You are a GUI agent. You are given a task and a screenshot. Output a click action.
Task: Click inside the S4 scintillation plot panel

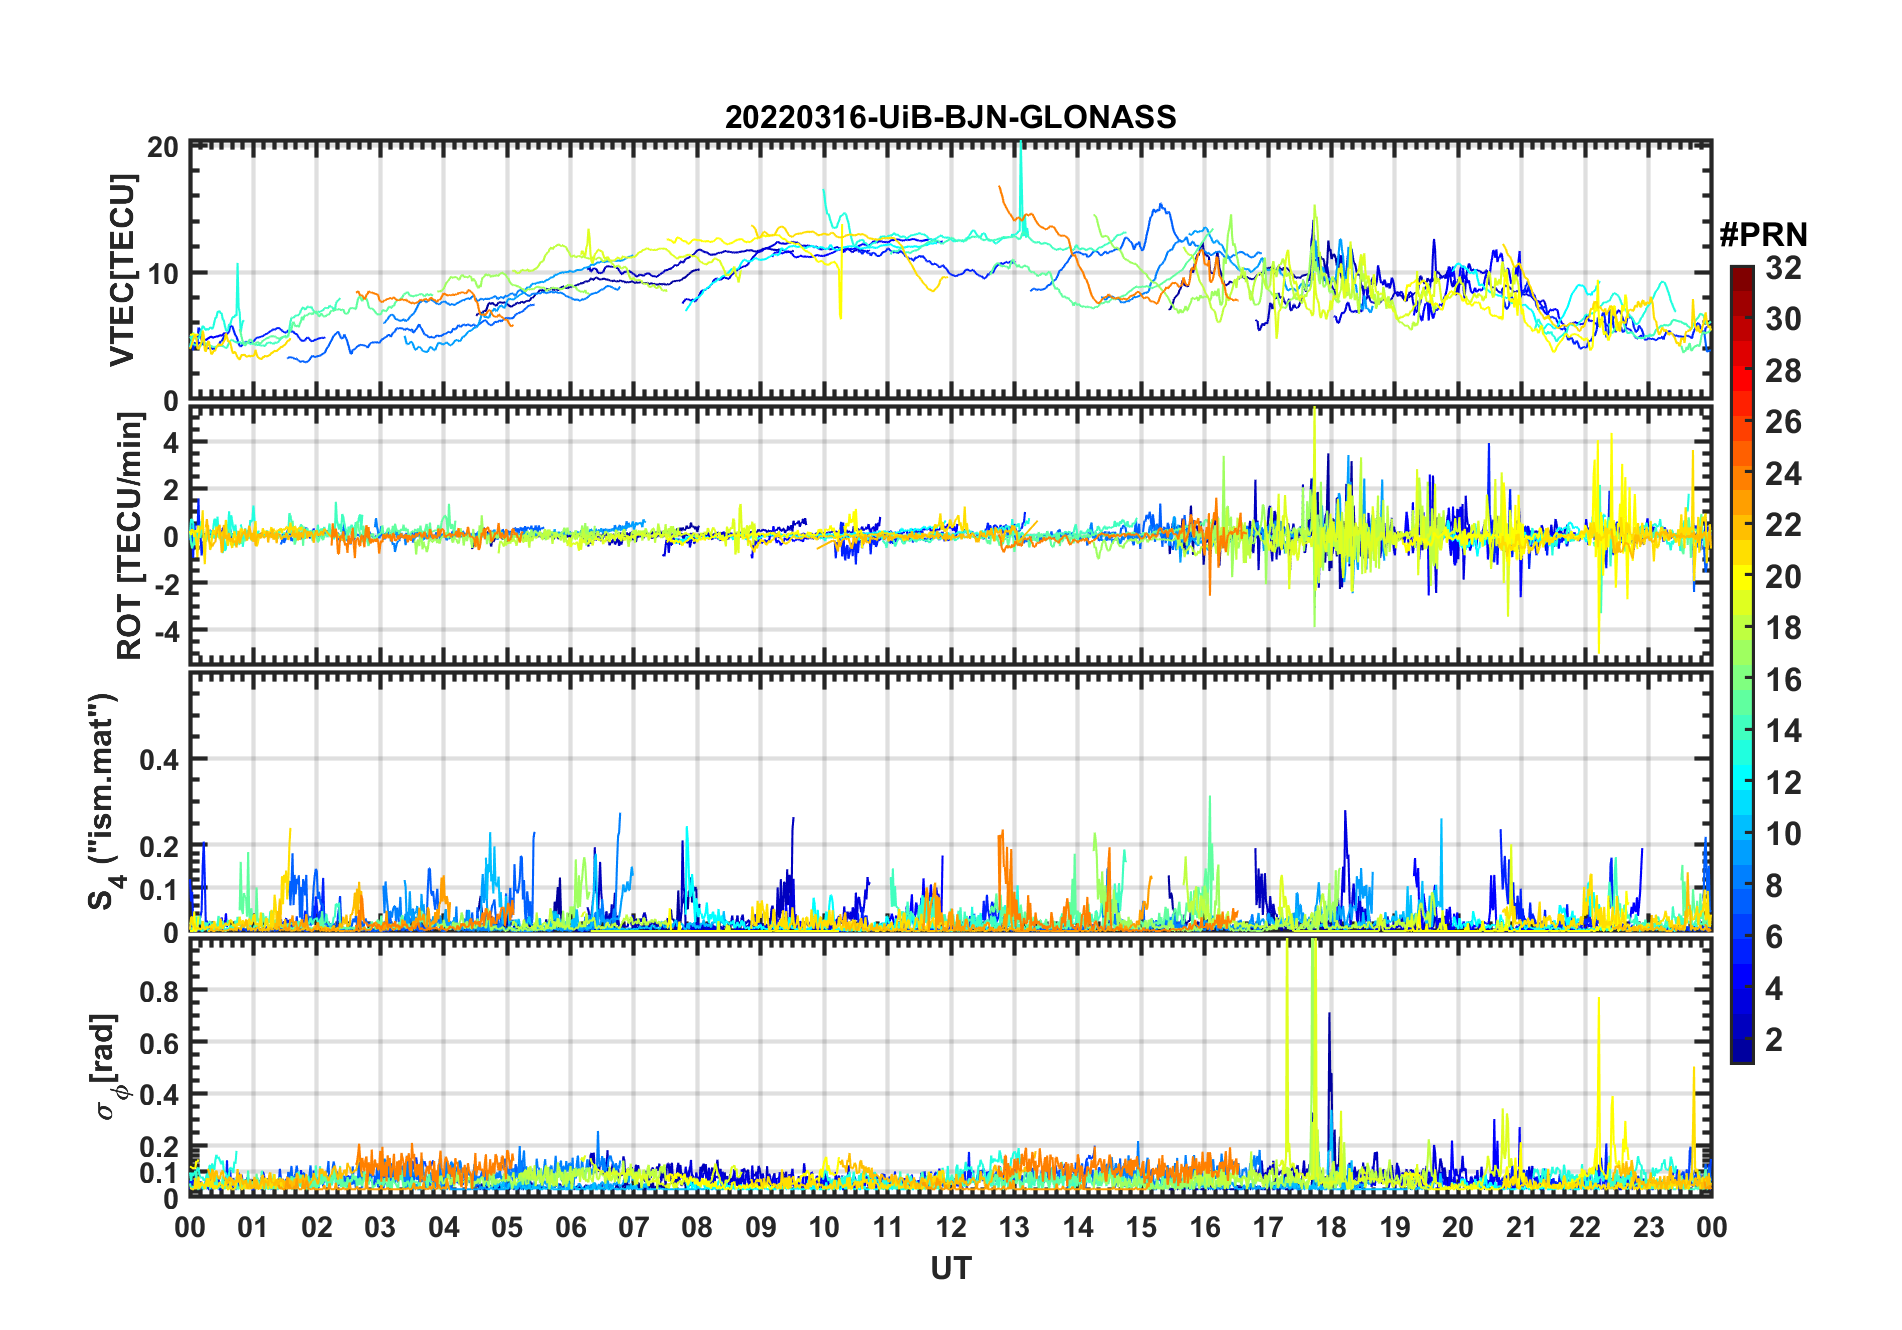click(x=950, y=801)
